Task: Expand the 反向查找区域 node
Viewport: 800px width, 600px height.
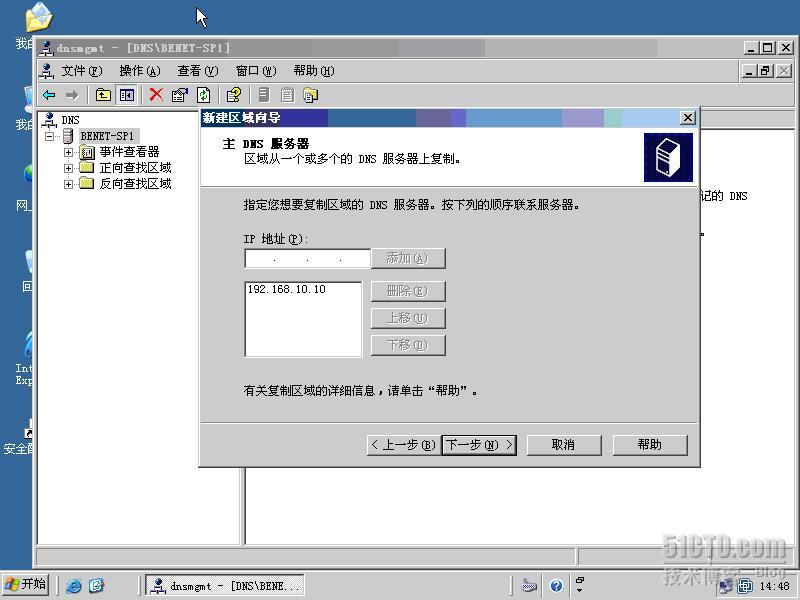Action: 68,184
